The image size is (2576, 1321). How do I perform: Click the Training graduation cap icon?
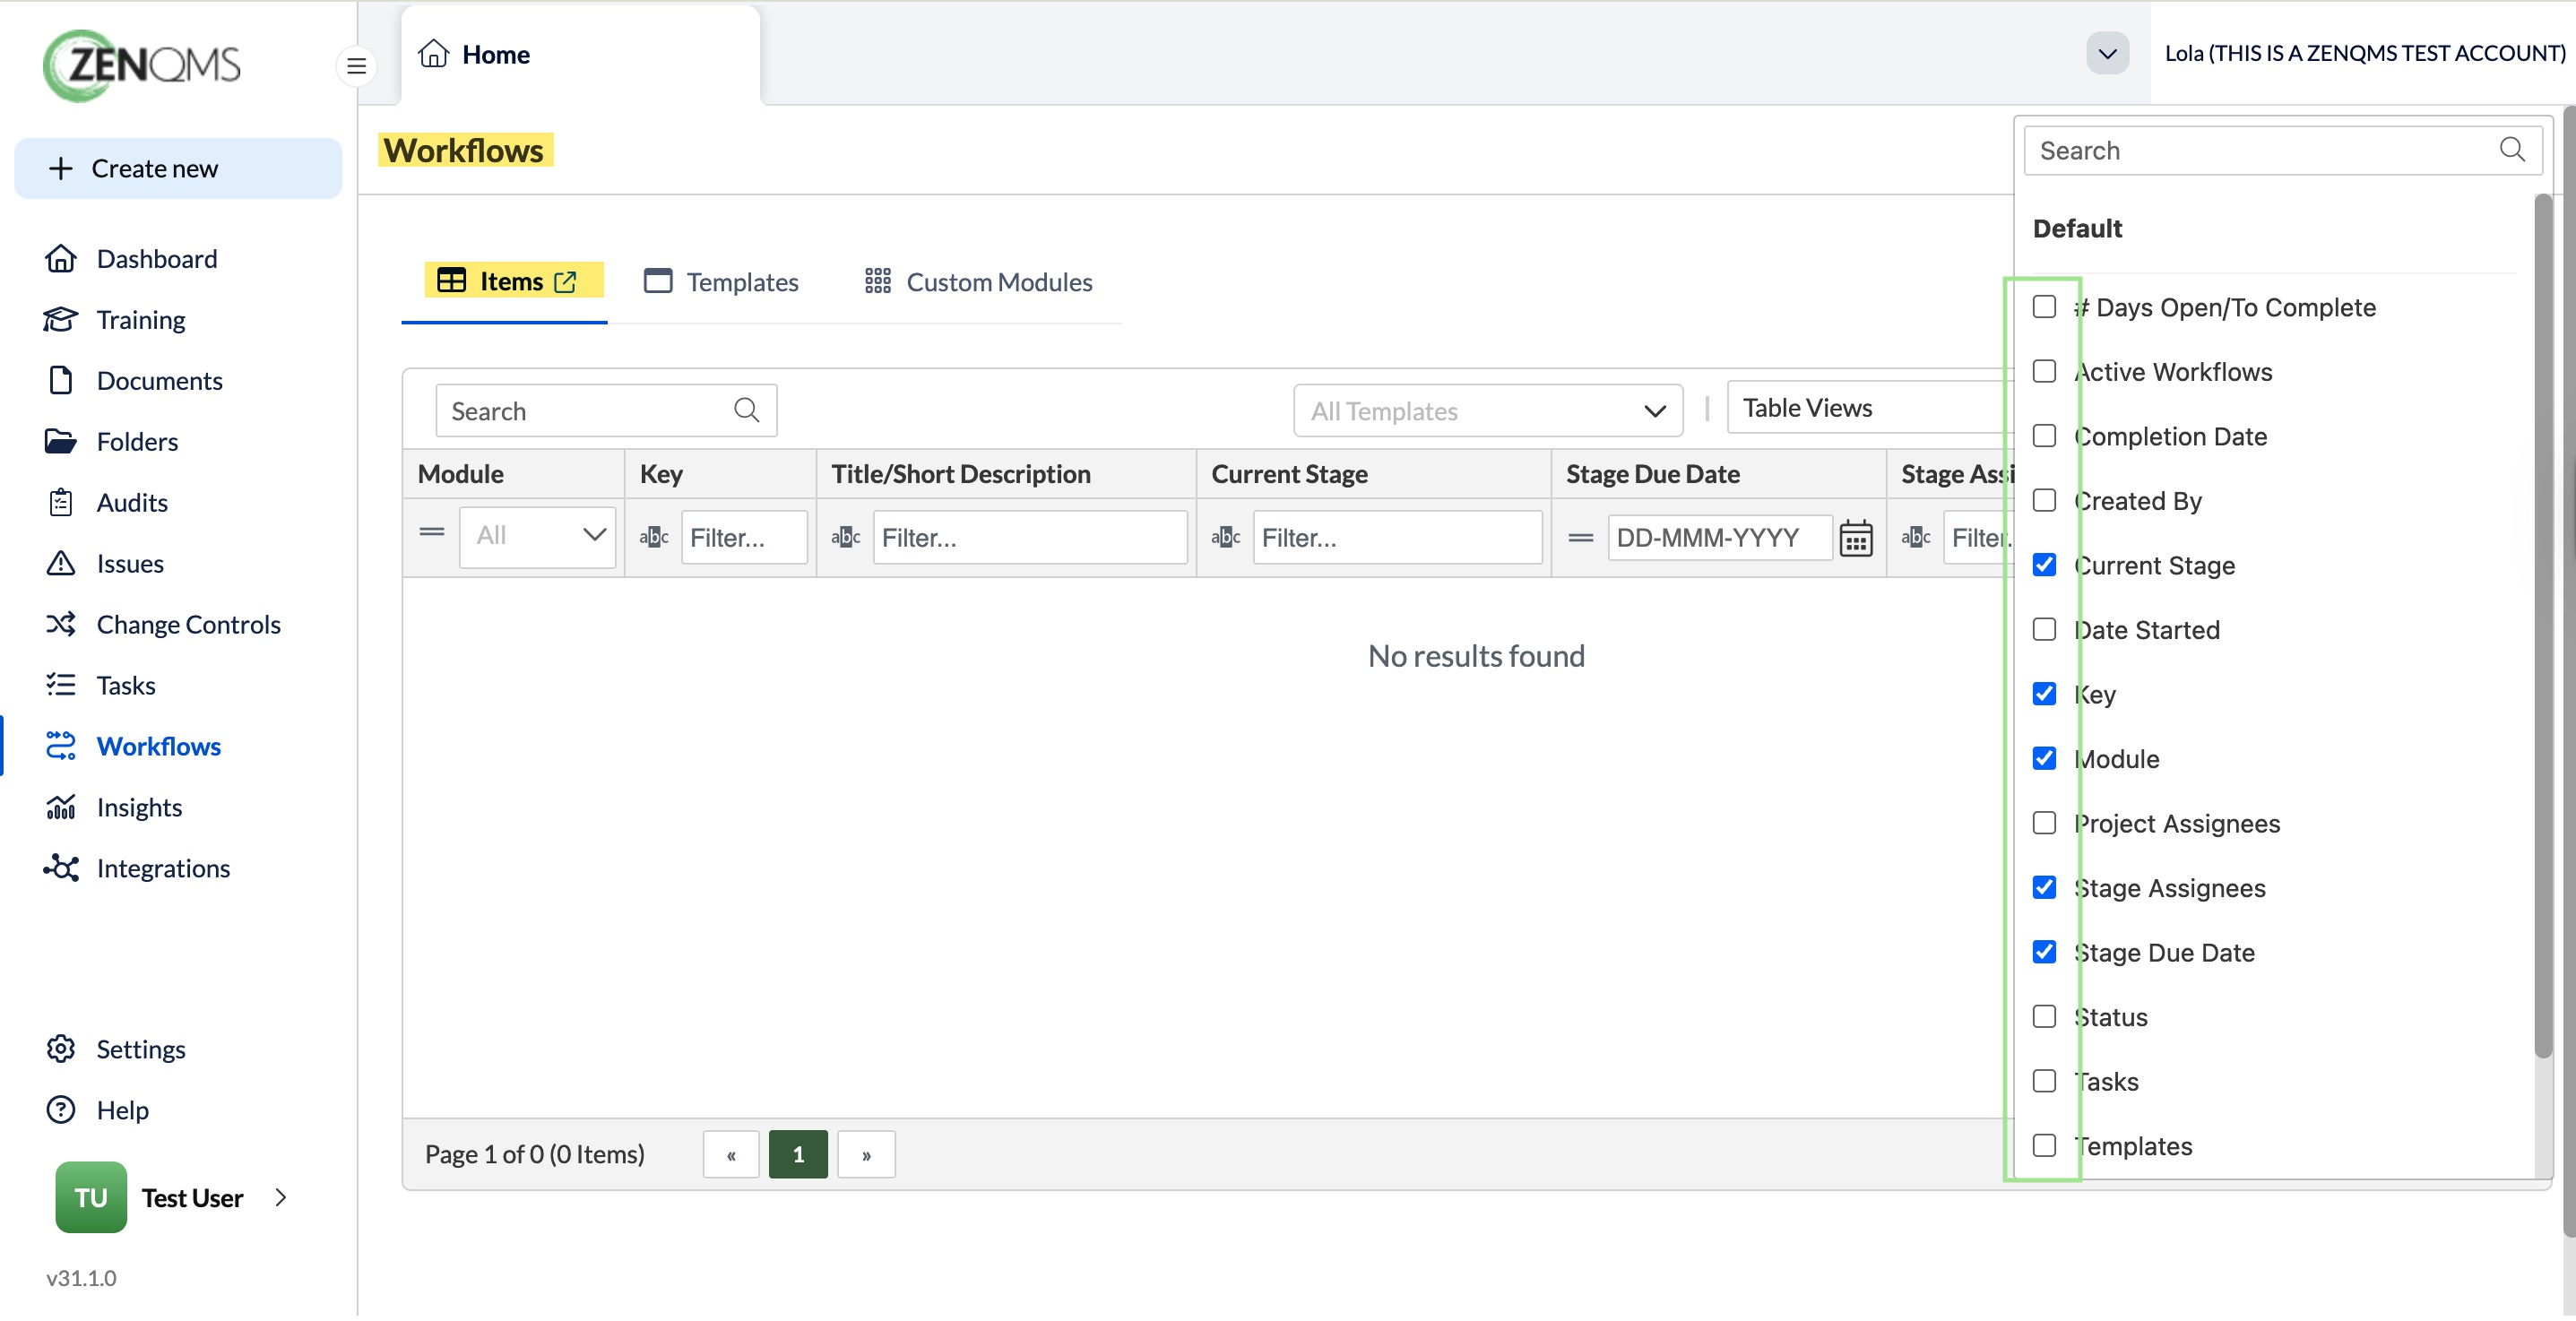[61, 320]
